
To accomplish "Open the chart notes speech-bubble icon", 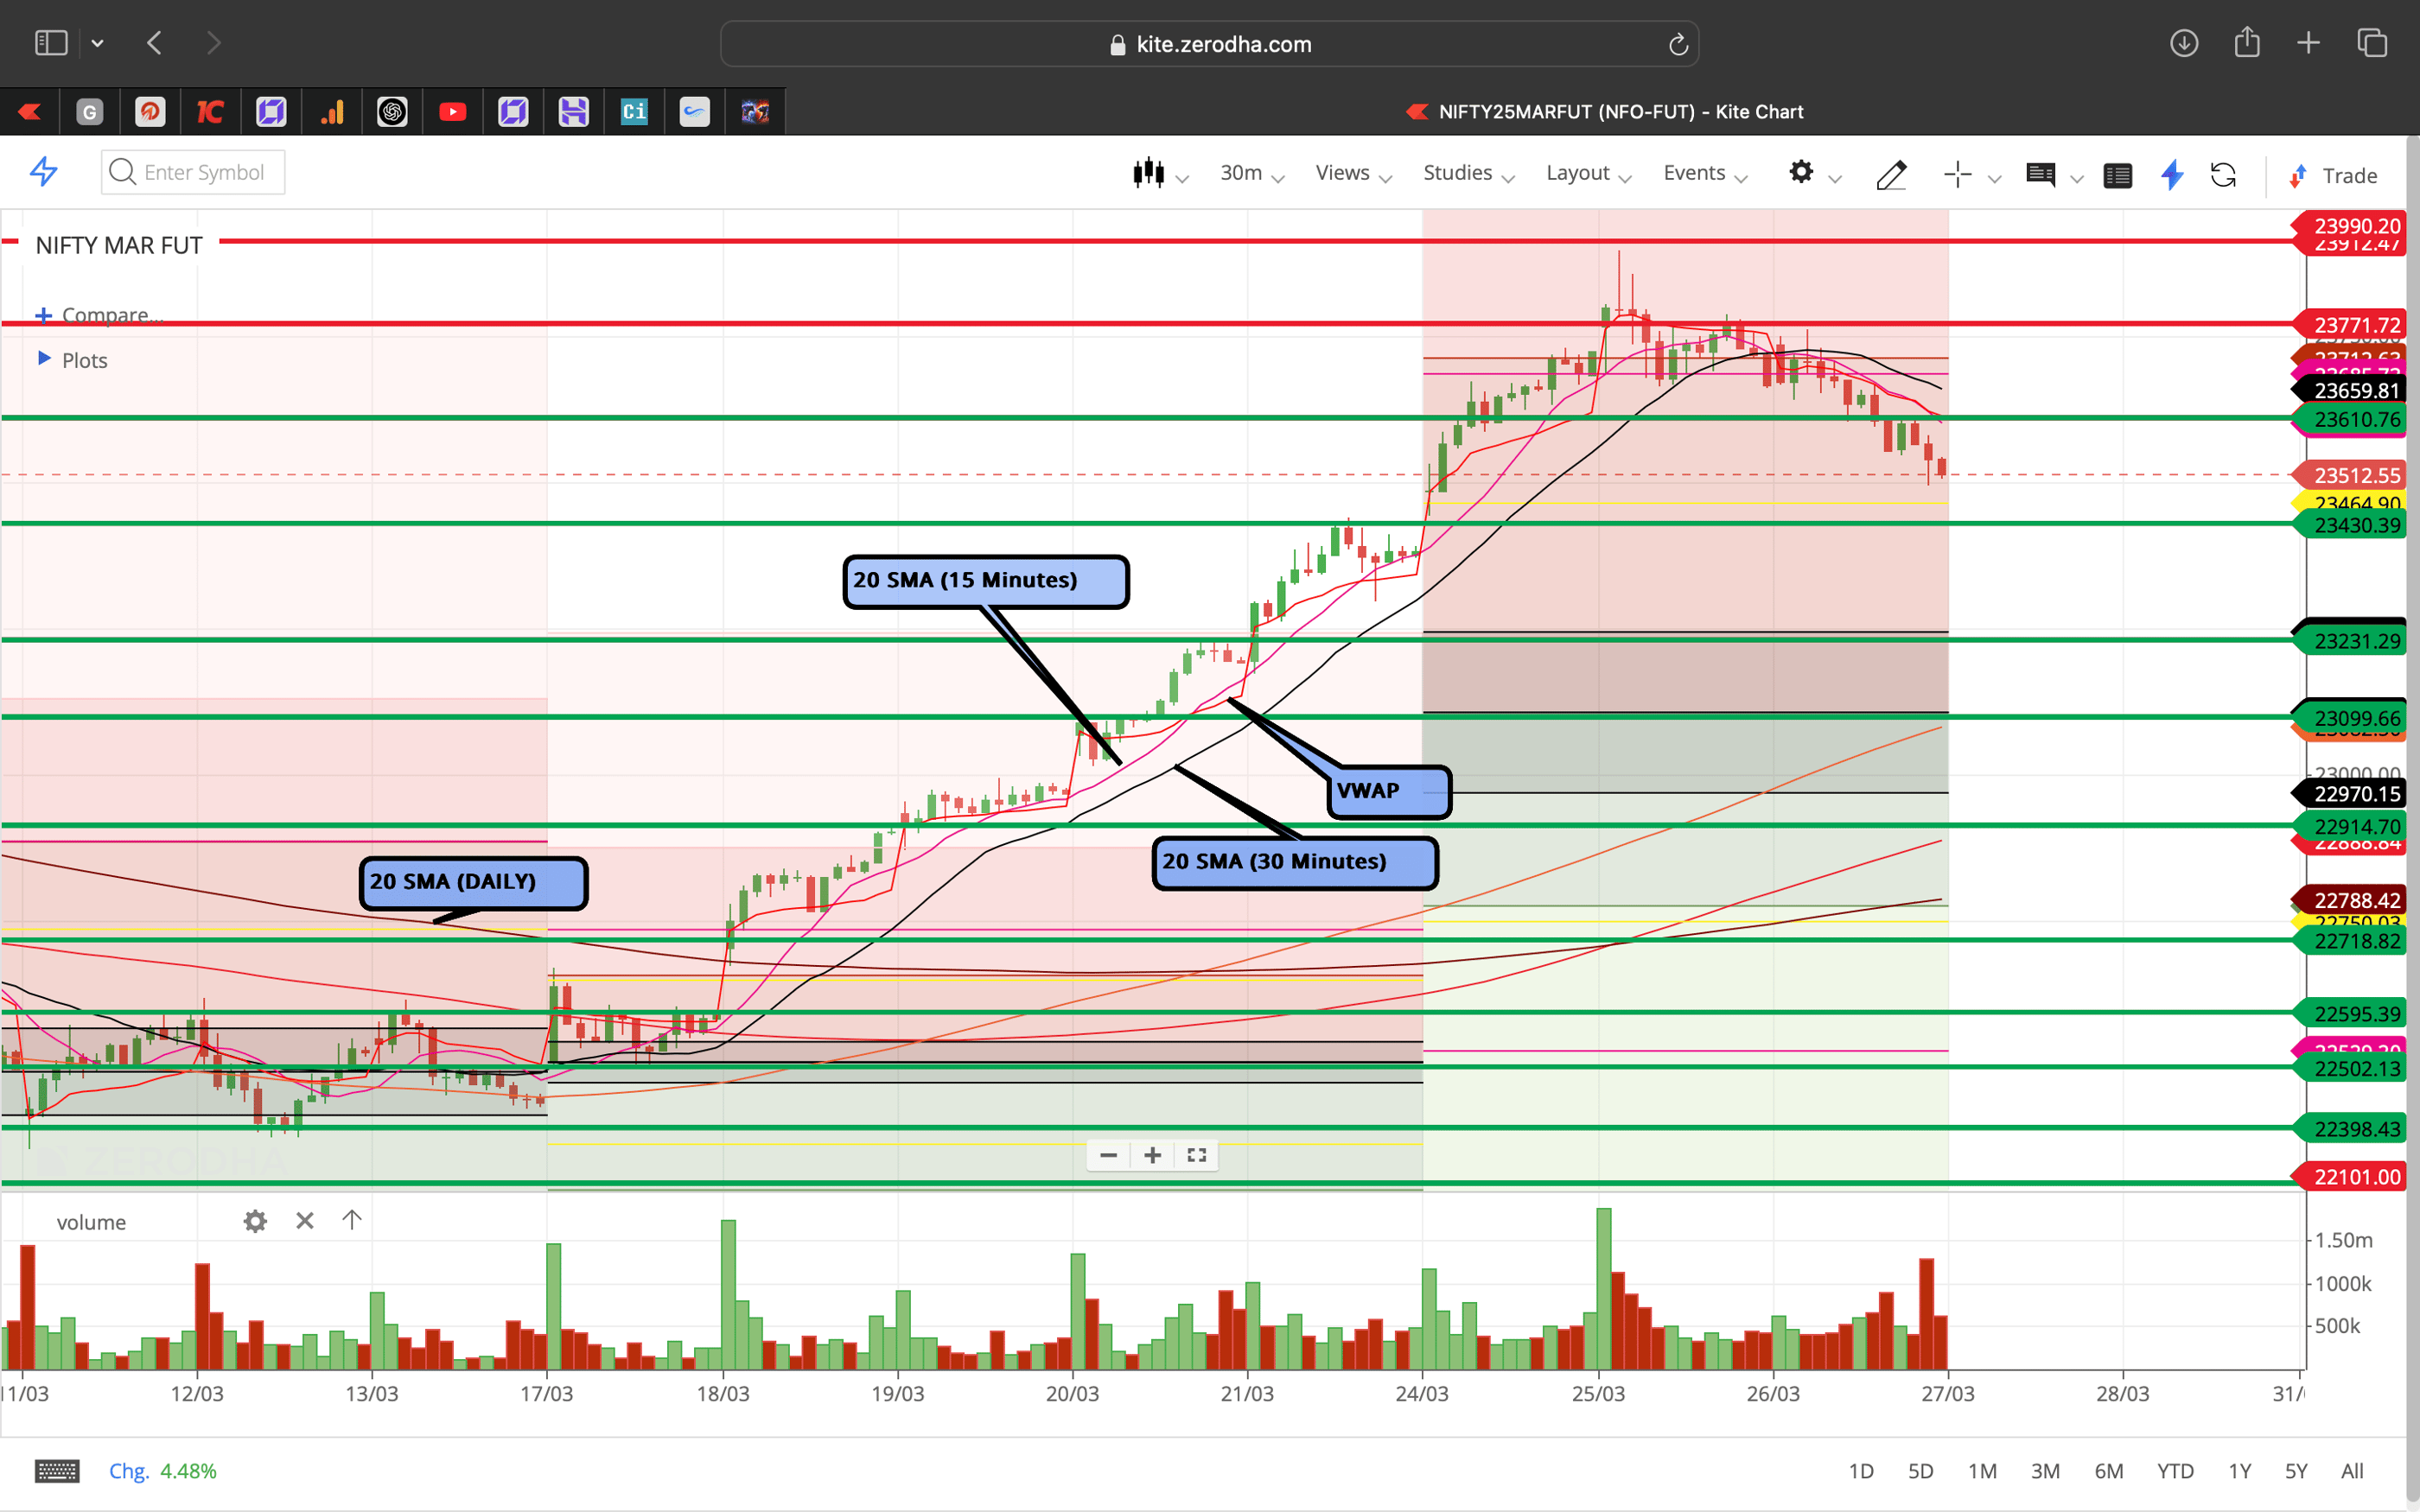I will coord(2042,175).
